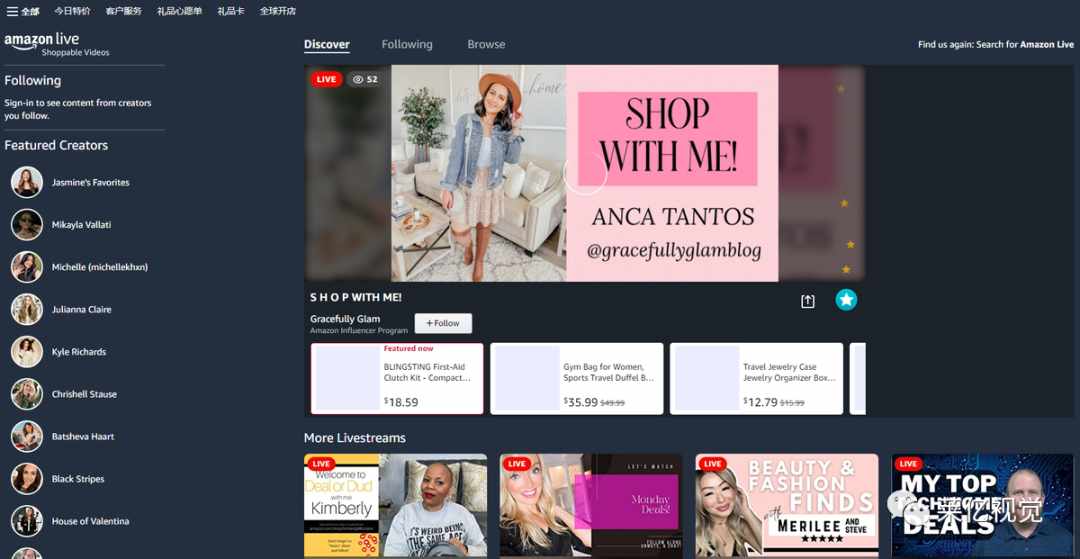Click Batsheva Haart's avatar
The width and height of the screenshot is (1080, 559).
pos(27,436)
